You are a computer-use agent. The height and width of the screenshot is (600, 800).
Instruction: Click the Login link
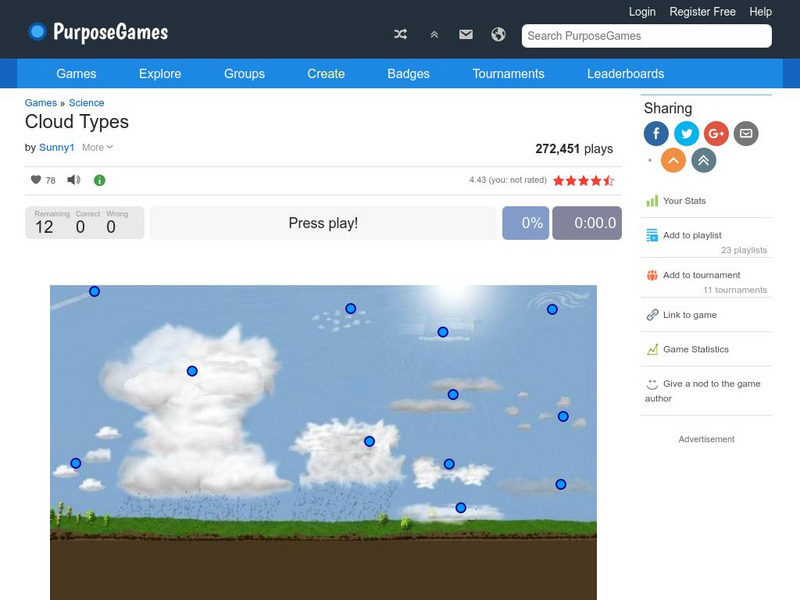[x=641, y=11]
